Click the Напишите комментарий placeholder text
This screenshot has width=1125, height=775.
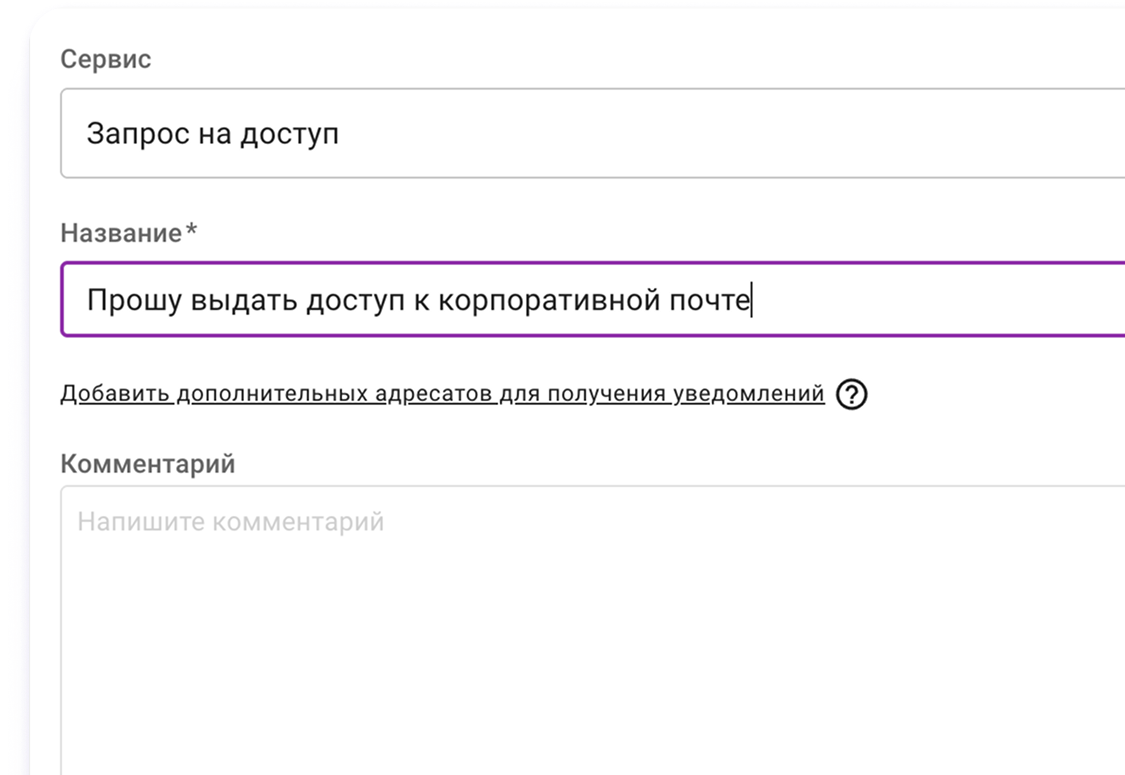point(231,522)
